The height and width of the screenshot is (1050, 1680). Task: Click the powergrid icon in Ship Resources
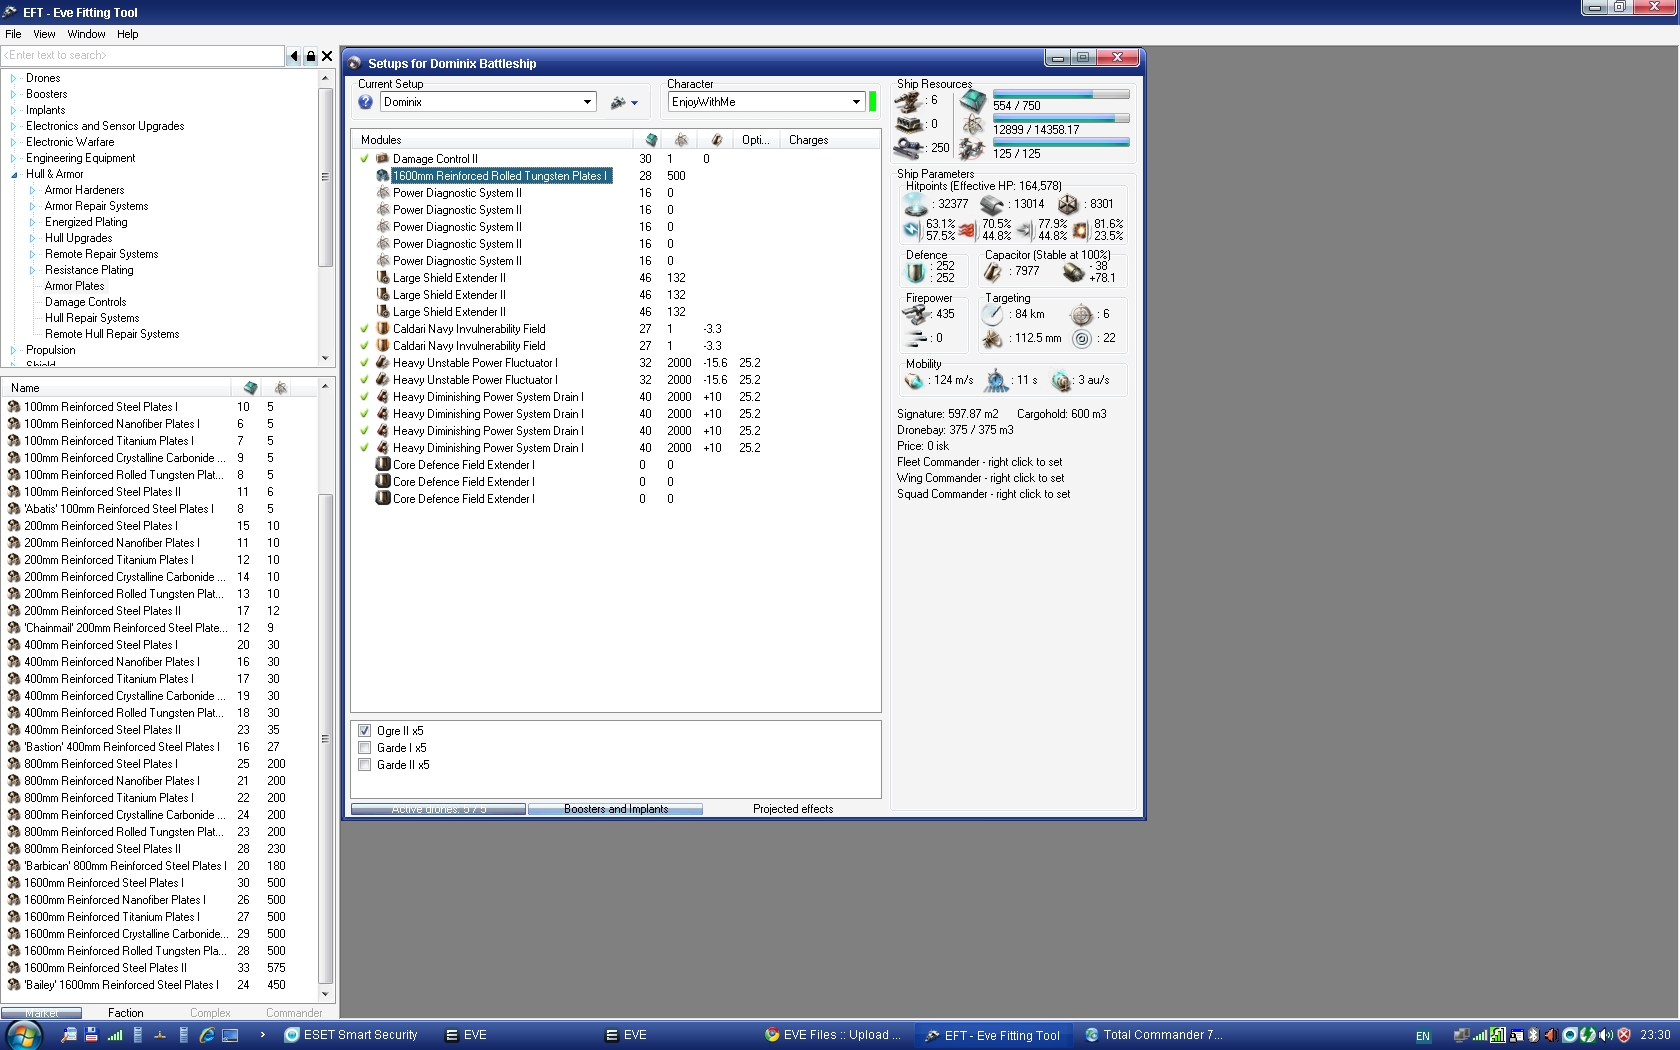tap(972, 125)
